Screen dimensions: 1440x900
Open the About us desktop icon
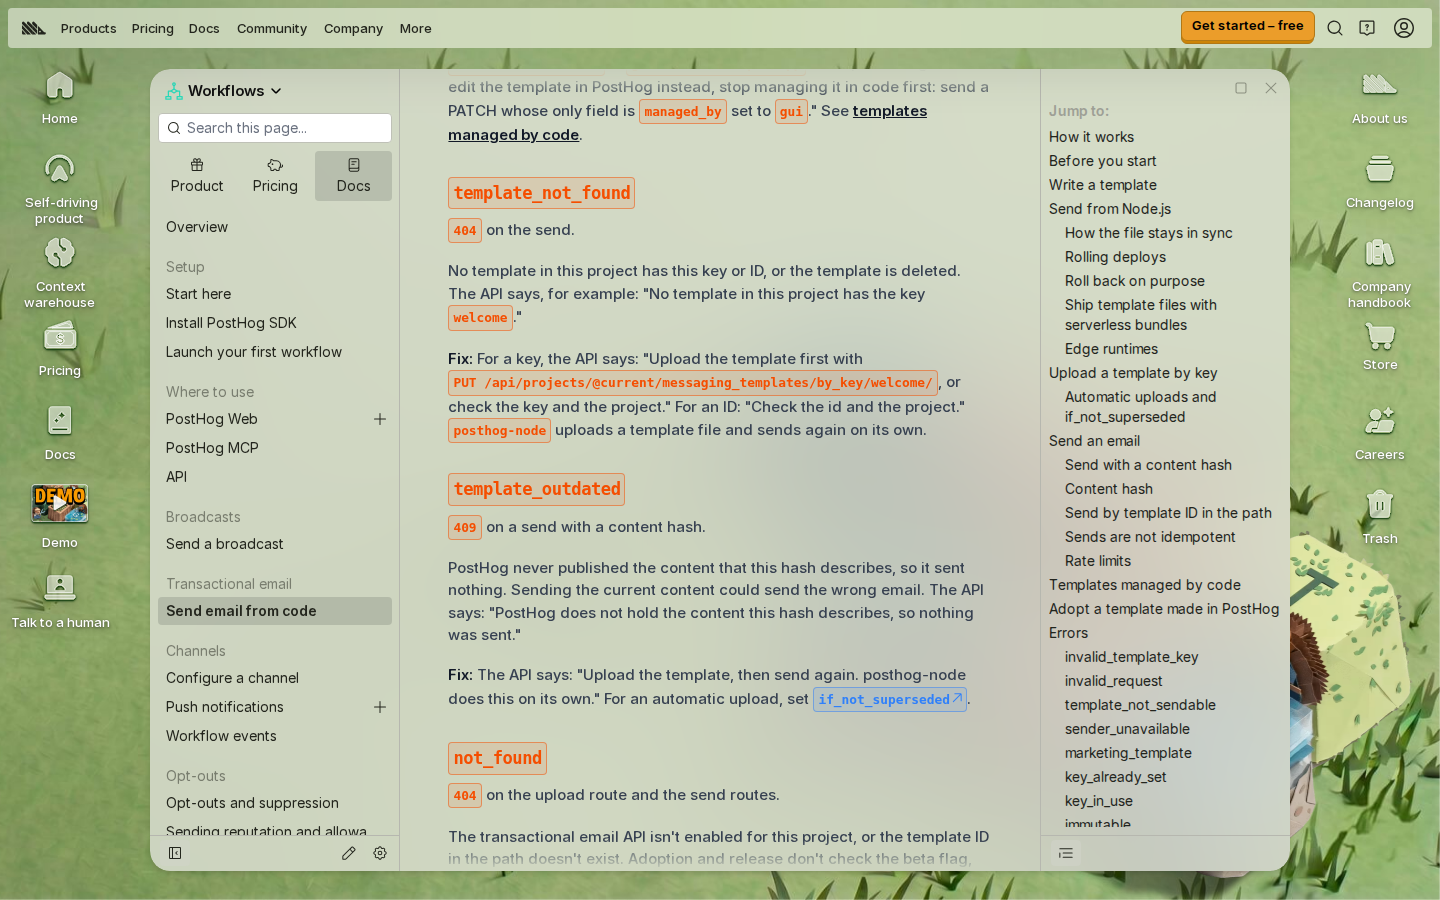[1380, 98]
